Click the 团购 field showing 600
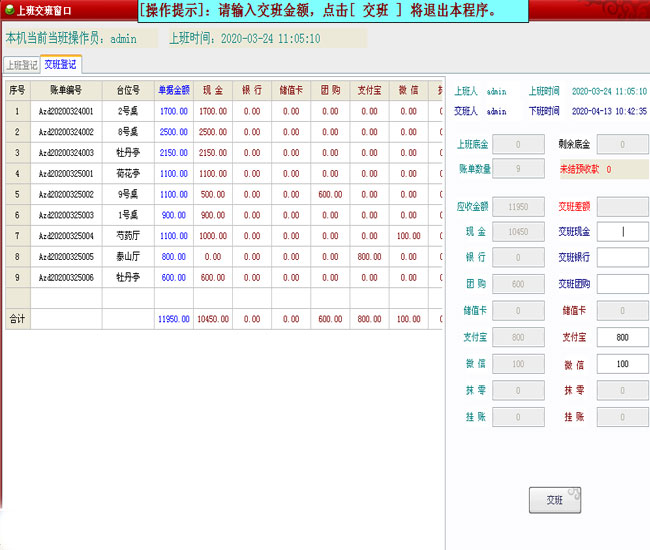This screenshot has height=550, width=650. point(518,284)
